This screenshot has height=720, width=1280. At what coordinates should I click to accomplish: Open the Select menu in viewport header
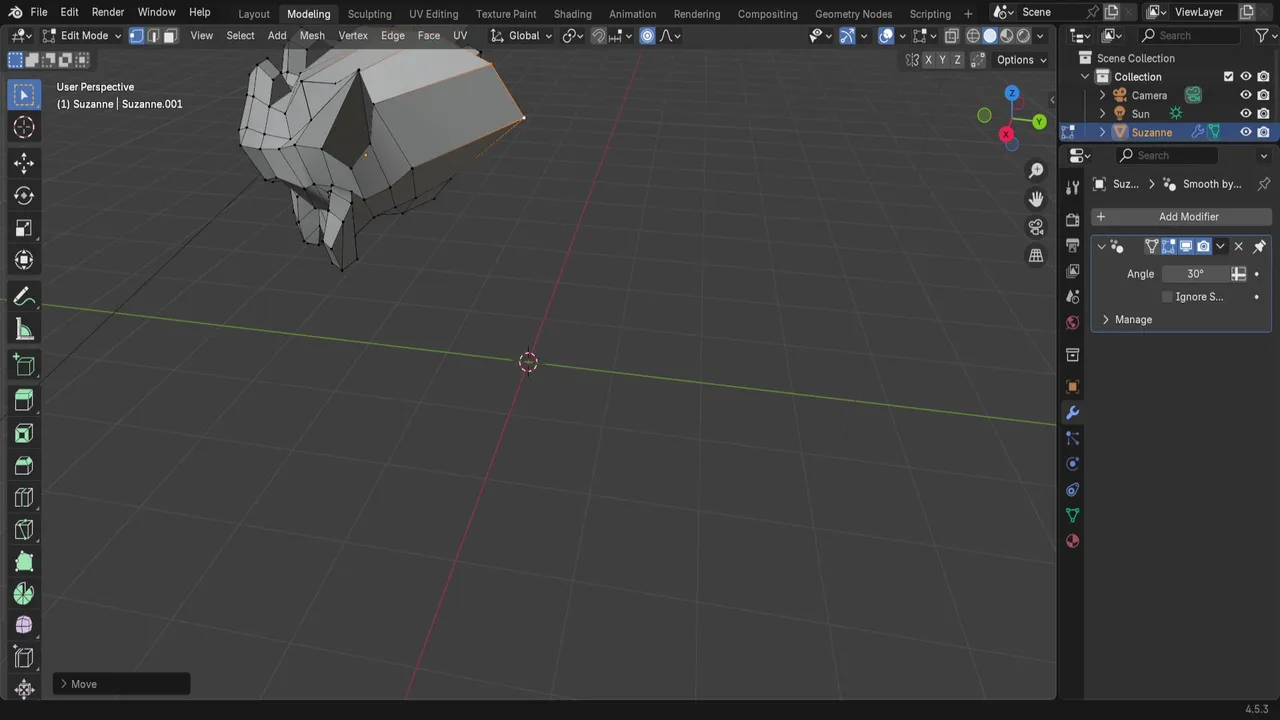coord(240,35)
